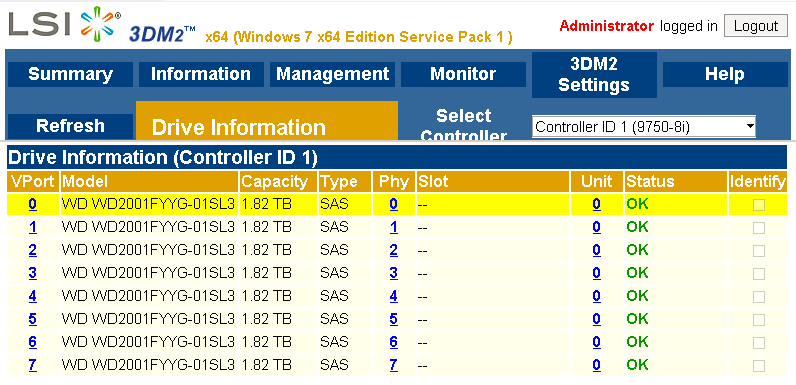
Task: Toggle the Identify checkbox in VPort 7 row
Action: click(758, 366)
